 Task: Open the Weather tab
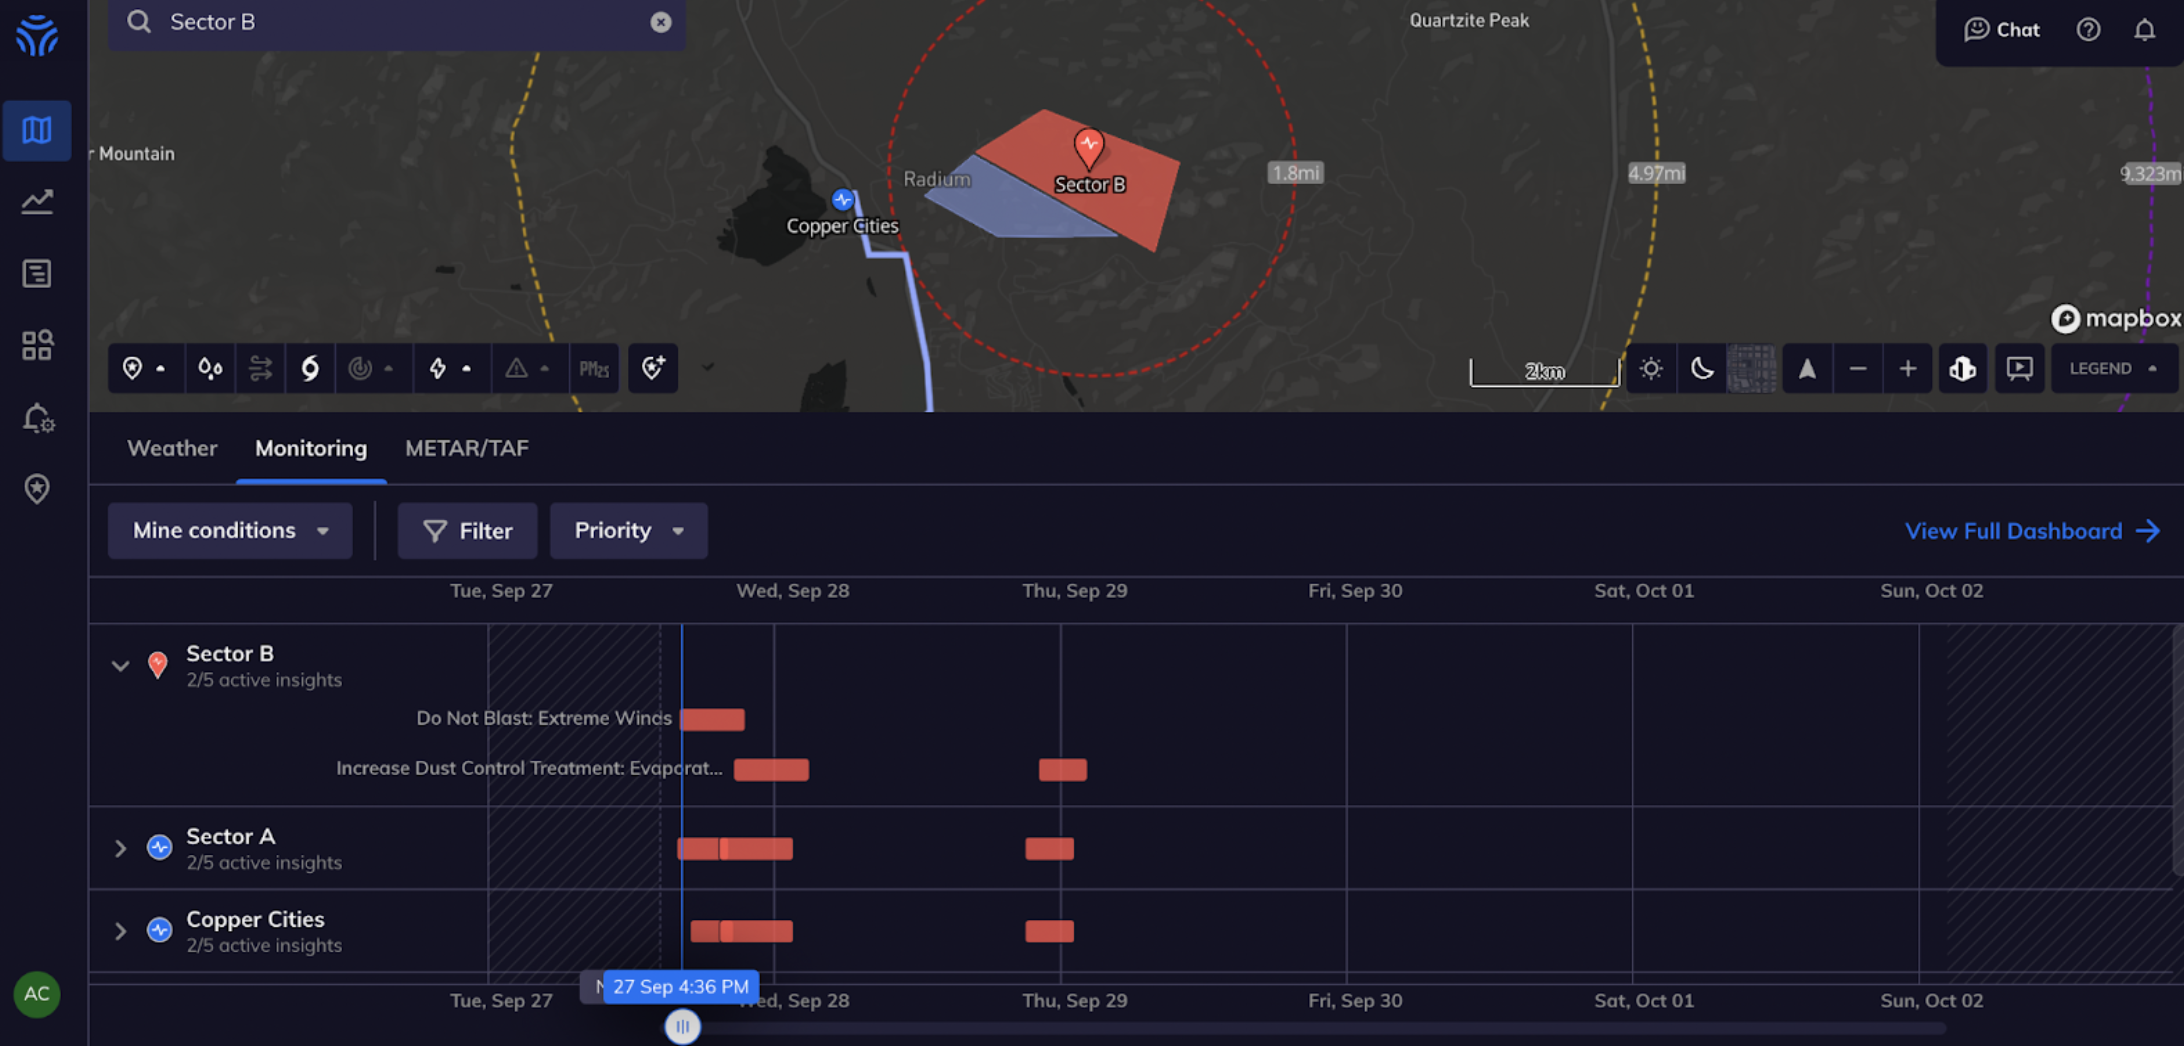click(171, 448)
